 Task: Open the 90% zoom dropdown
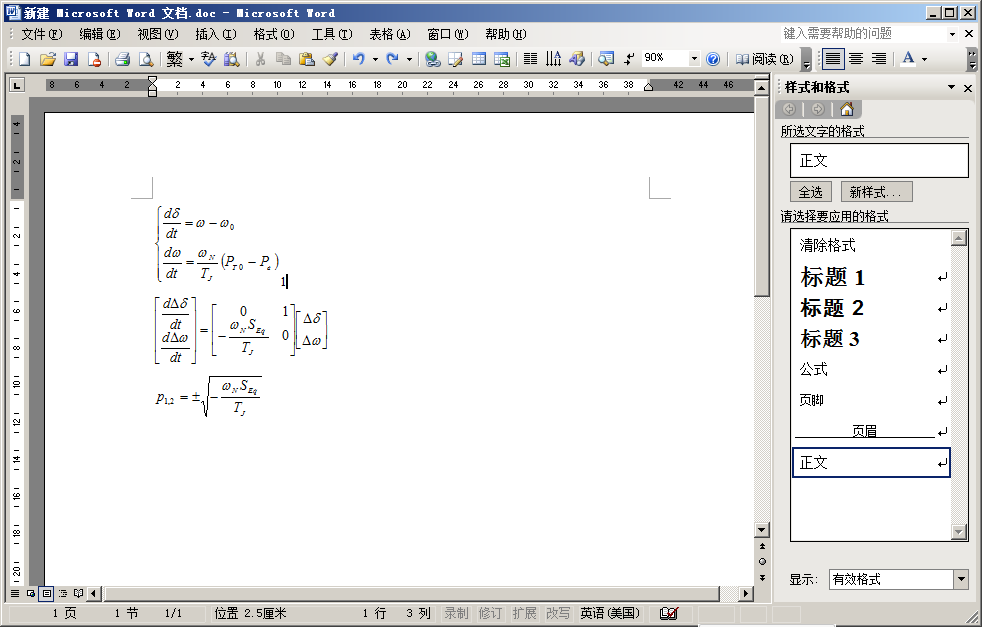(694, 59)
